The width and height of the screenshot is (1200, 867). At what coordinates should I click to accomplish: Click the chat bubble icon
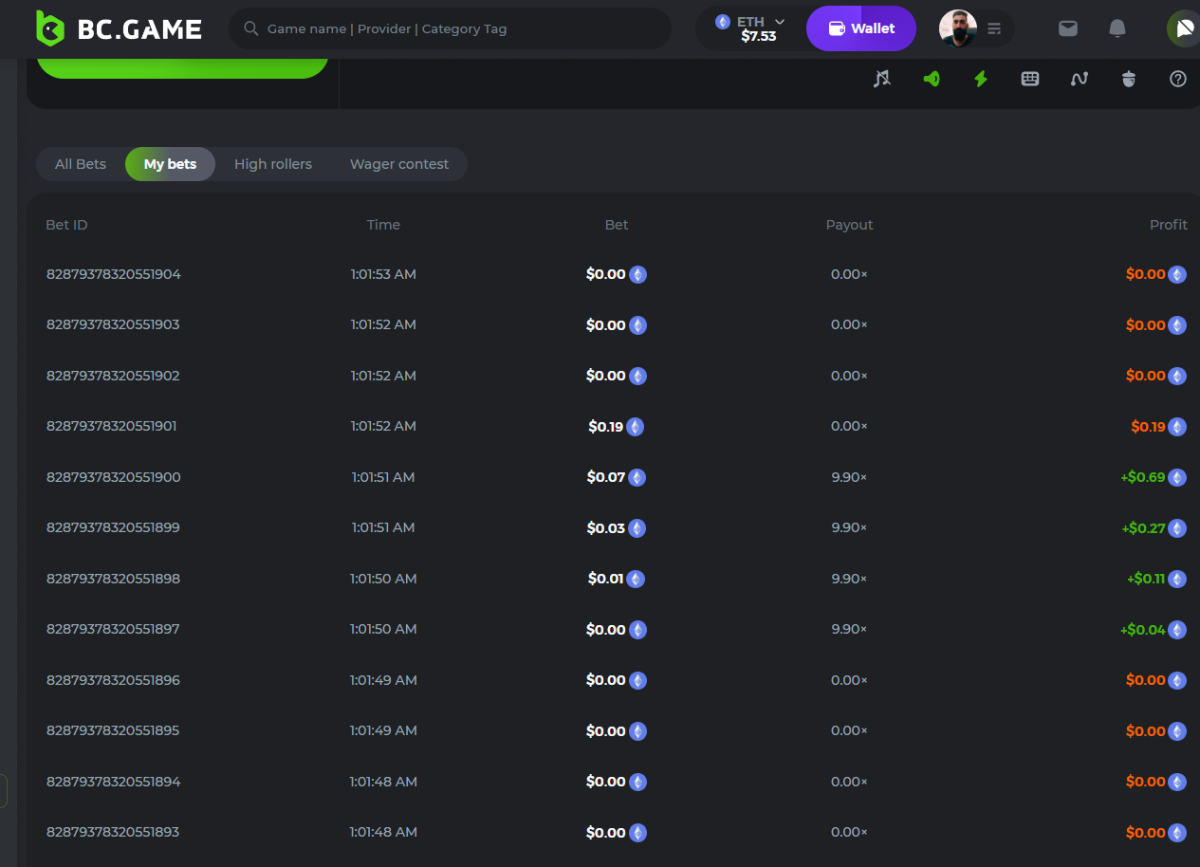coord(1183,29)
